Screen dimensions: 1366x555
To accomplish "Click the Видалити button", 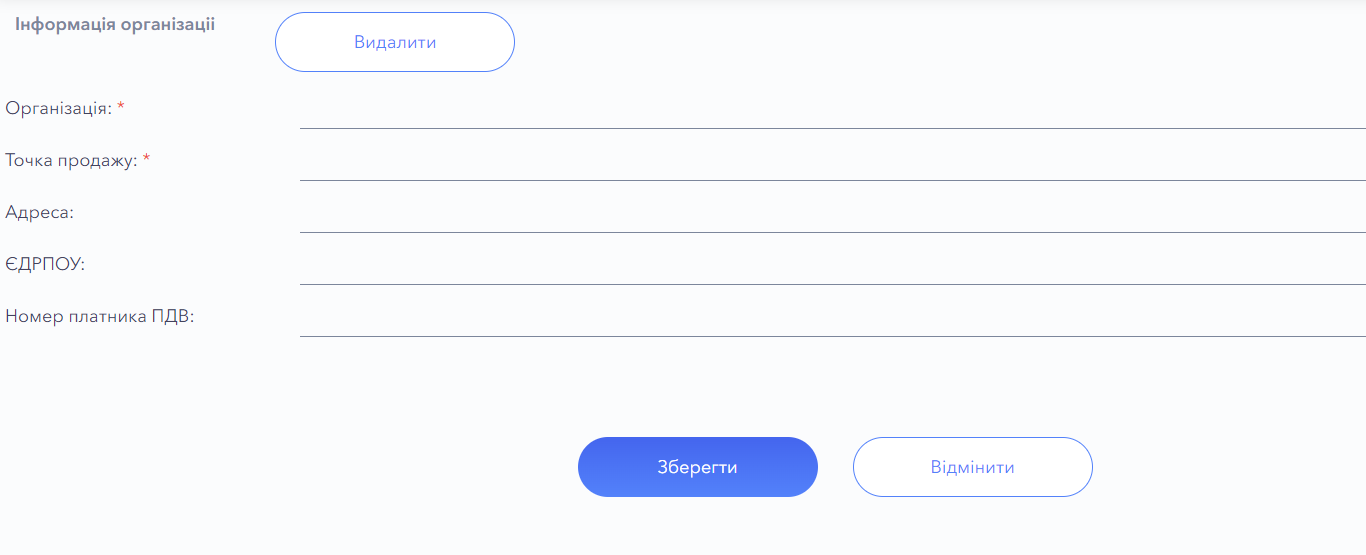I will coord(394,42).
